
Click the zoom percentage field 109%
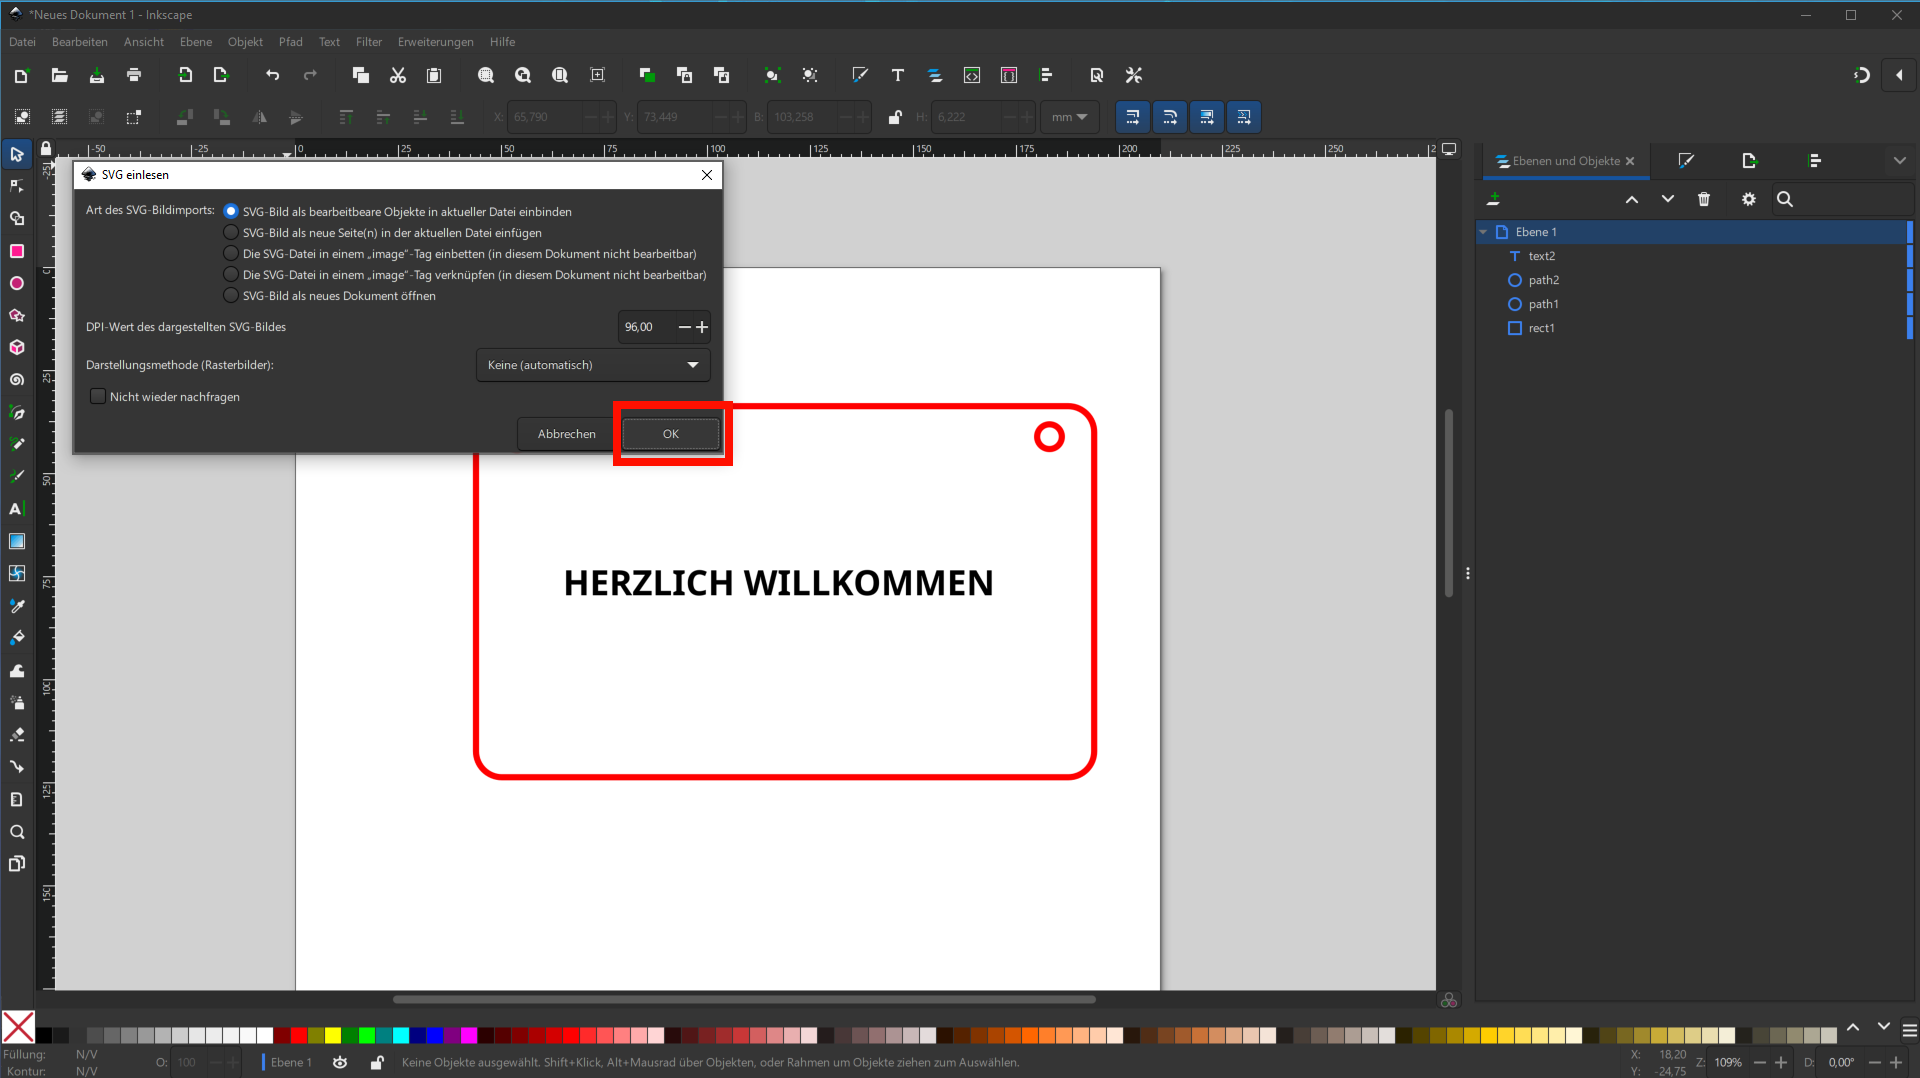1728,1062
